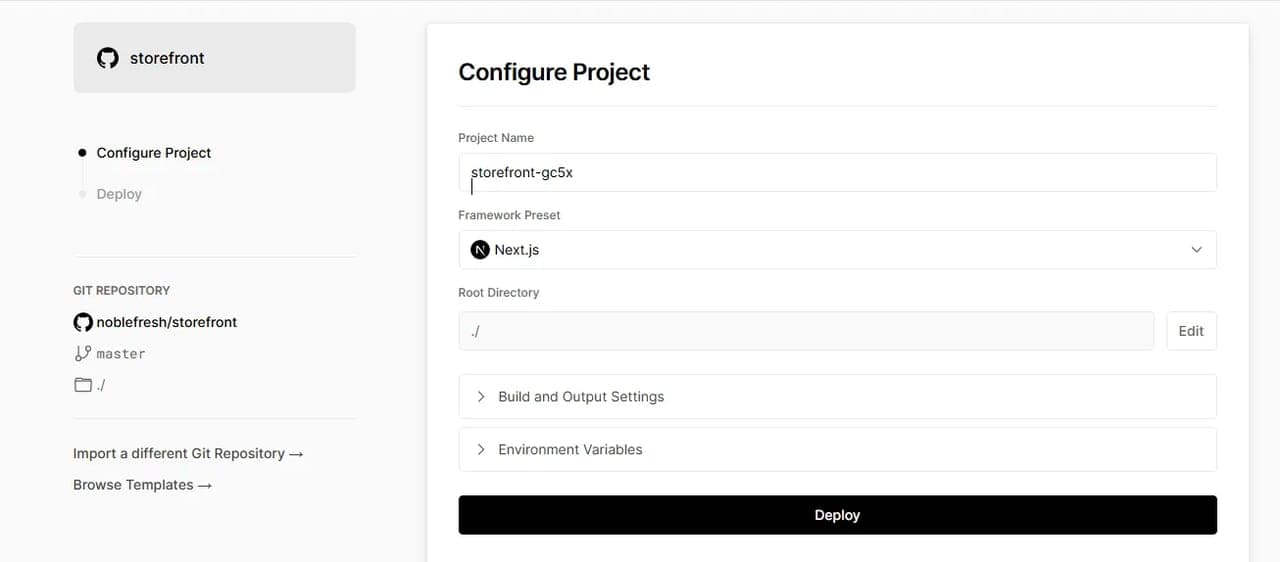Select the Deploy step in sidebar
The image size is (1280, 562).
119,194
